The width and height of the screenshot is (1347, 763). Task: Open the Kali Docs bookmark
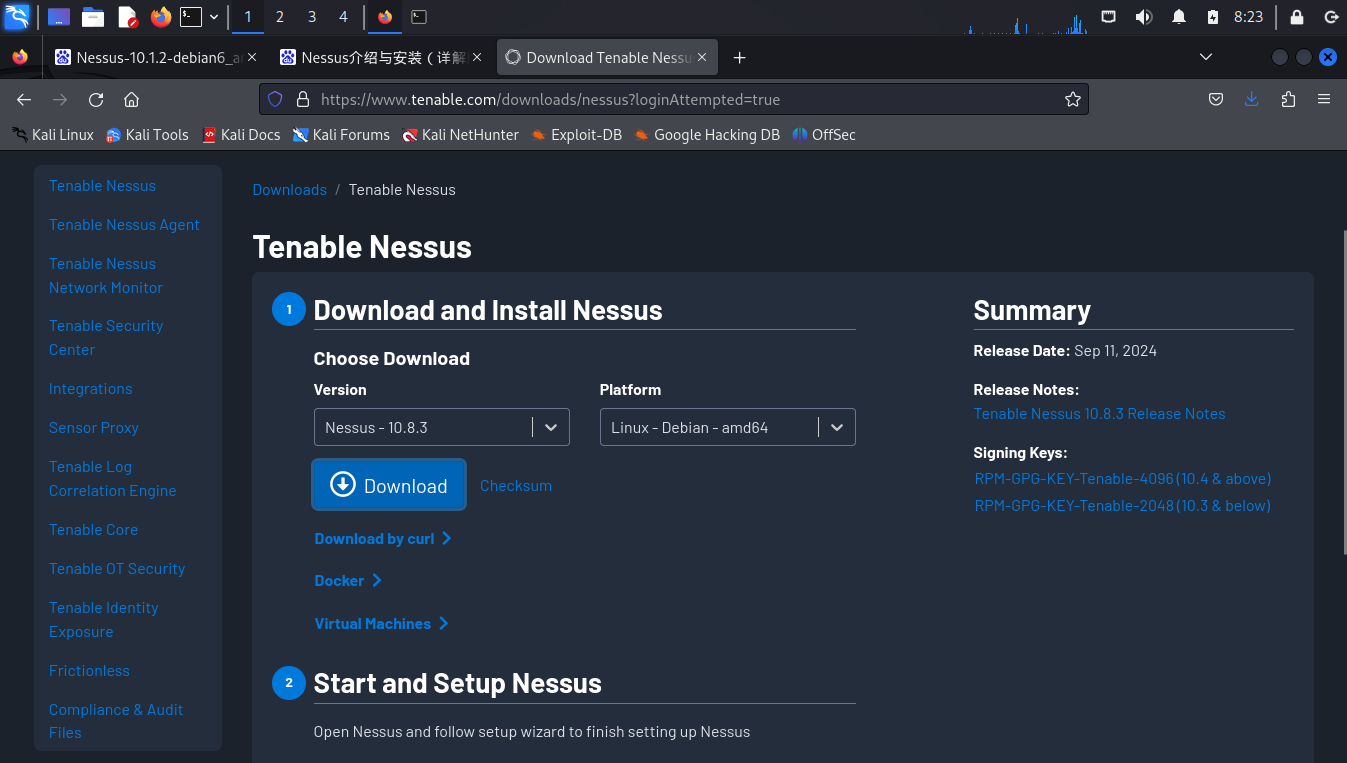point(241,134)
